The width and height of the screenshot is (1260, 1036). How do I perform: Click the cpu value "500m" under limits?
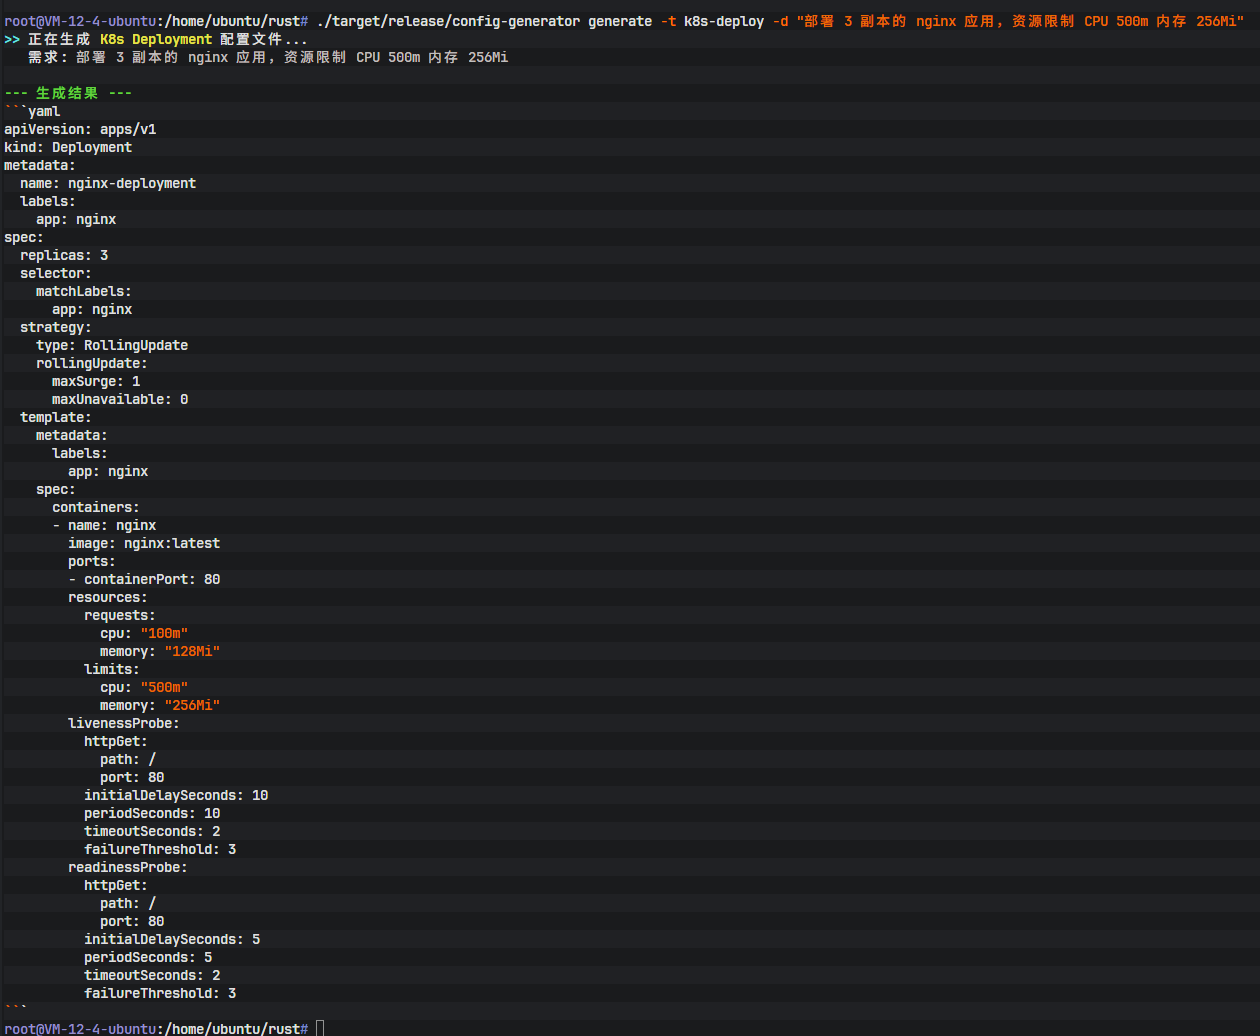(164, 687)
